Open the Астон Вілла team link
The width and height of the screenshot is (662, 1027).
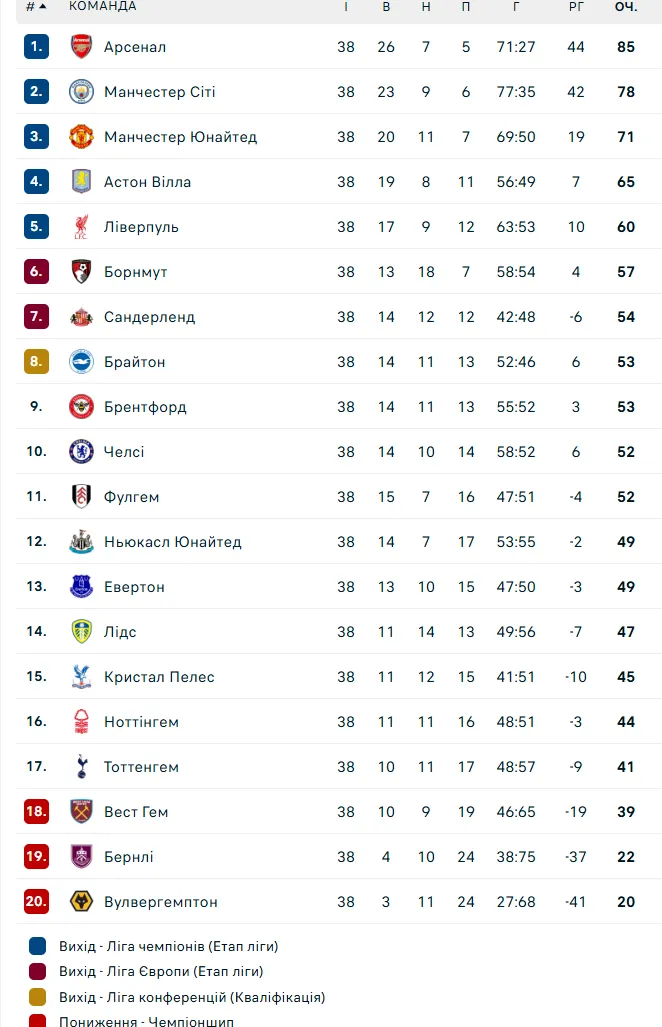coord(147,182)
